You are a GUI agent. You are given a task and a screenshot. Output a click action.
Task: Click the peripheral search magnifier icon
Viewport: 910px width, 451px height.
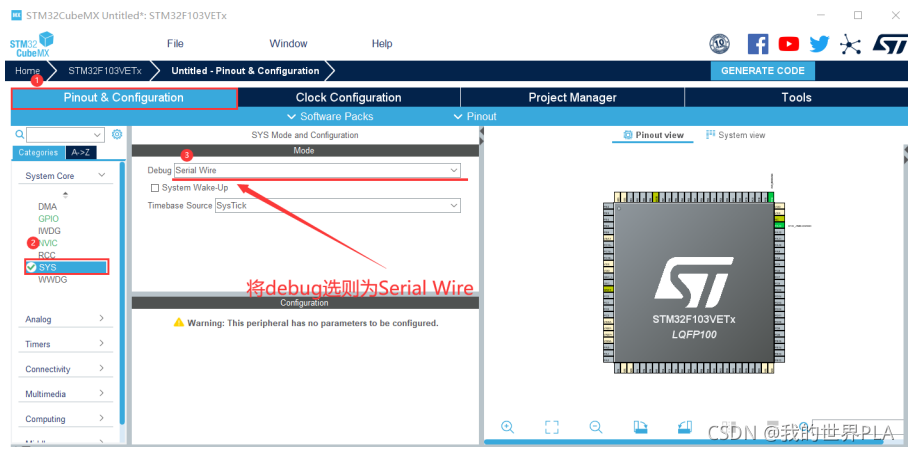point(20,135)
